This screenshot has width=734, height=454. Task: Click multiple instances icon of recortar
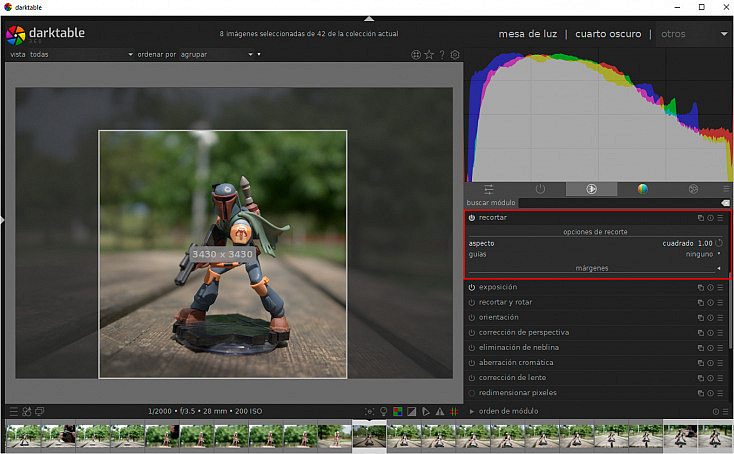(701, 218)
